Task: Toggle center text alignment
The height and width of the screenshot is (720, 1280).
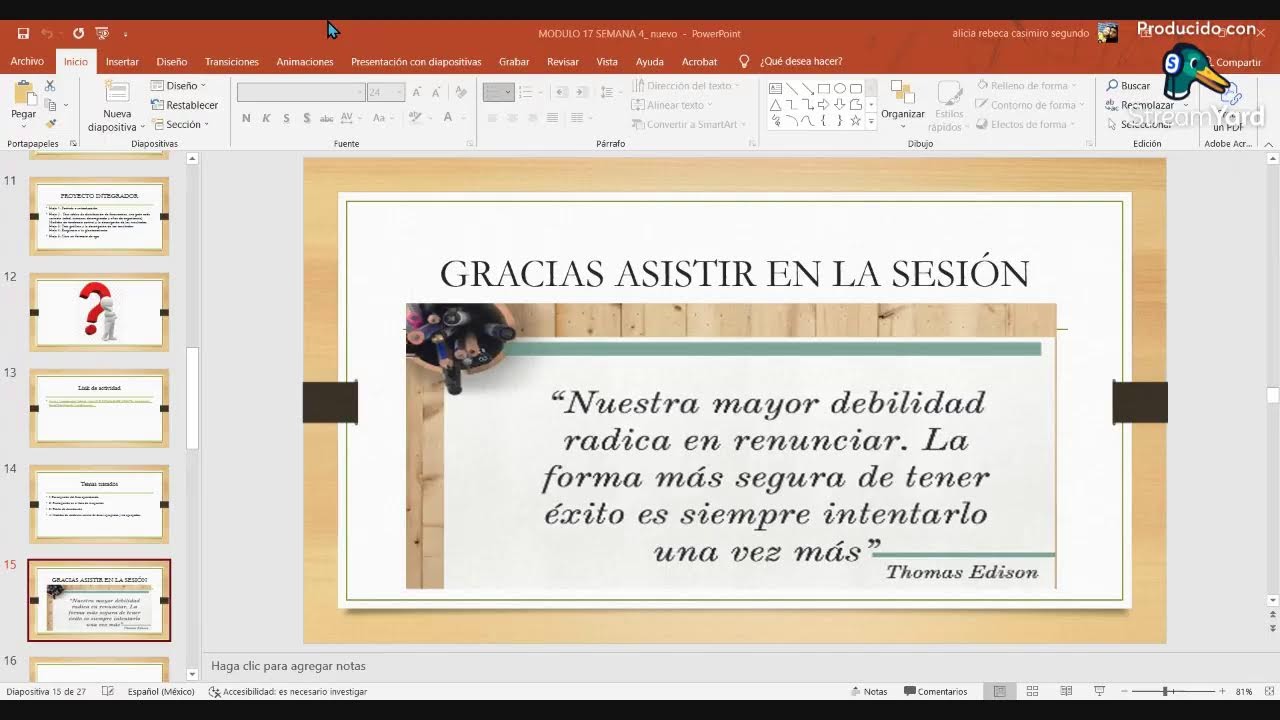Action: pos(512,118)
